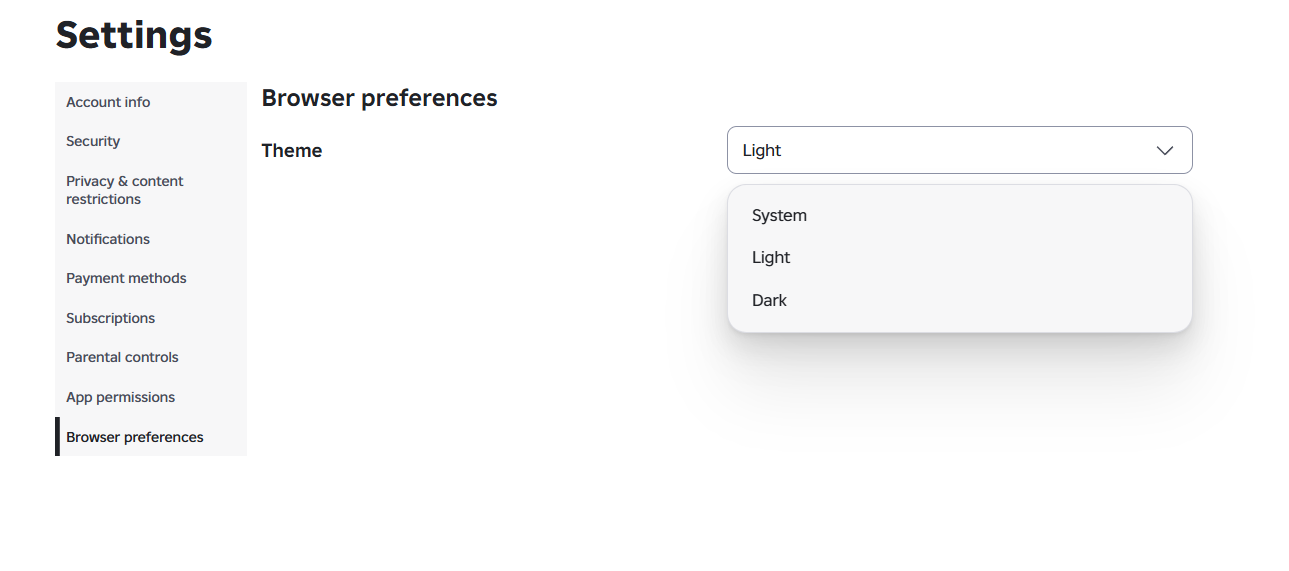1289x571 pixels.
Task: Choose System from the theme options
Action: pyautogui.click(x=959, y=215)
